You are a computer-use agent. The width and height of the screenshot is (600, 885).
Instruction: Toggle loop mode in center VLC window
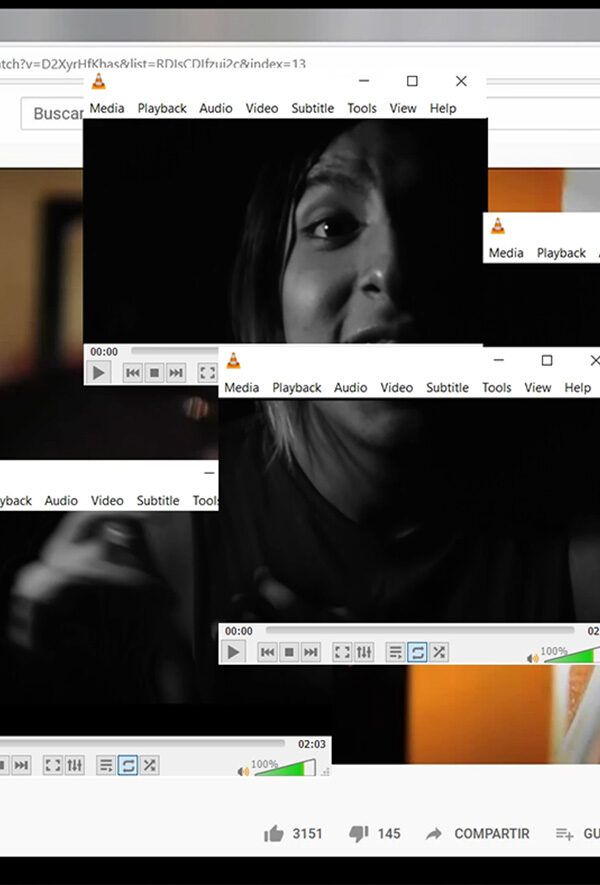(x=417, y=652)
